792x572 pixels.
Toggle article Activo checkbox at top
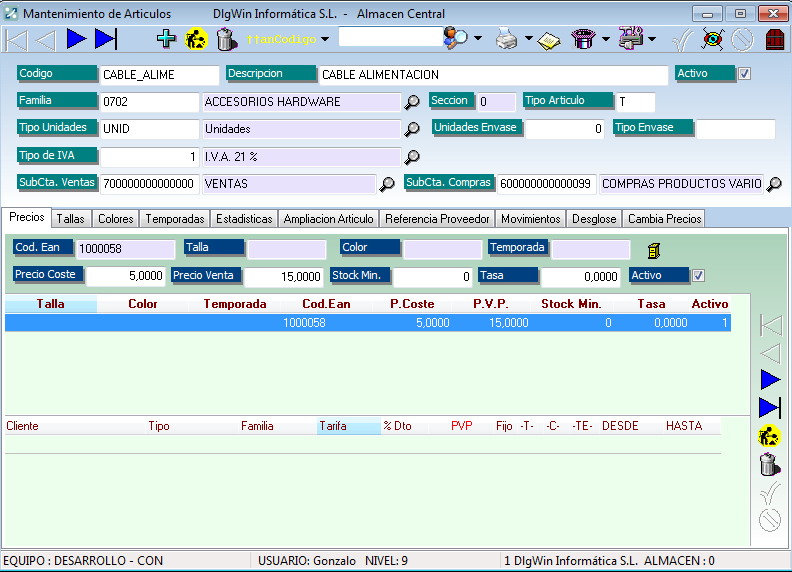tap(744, 74)
